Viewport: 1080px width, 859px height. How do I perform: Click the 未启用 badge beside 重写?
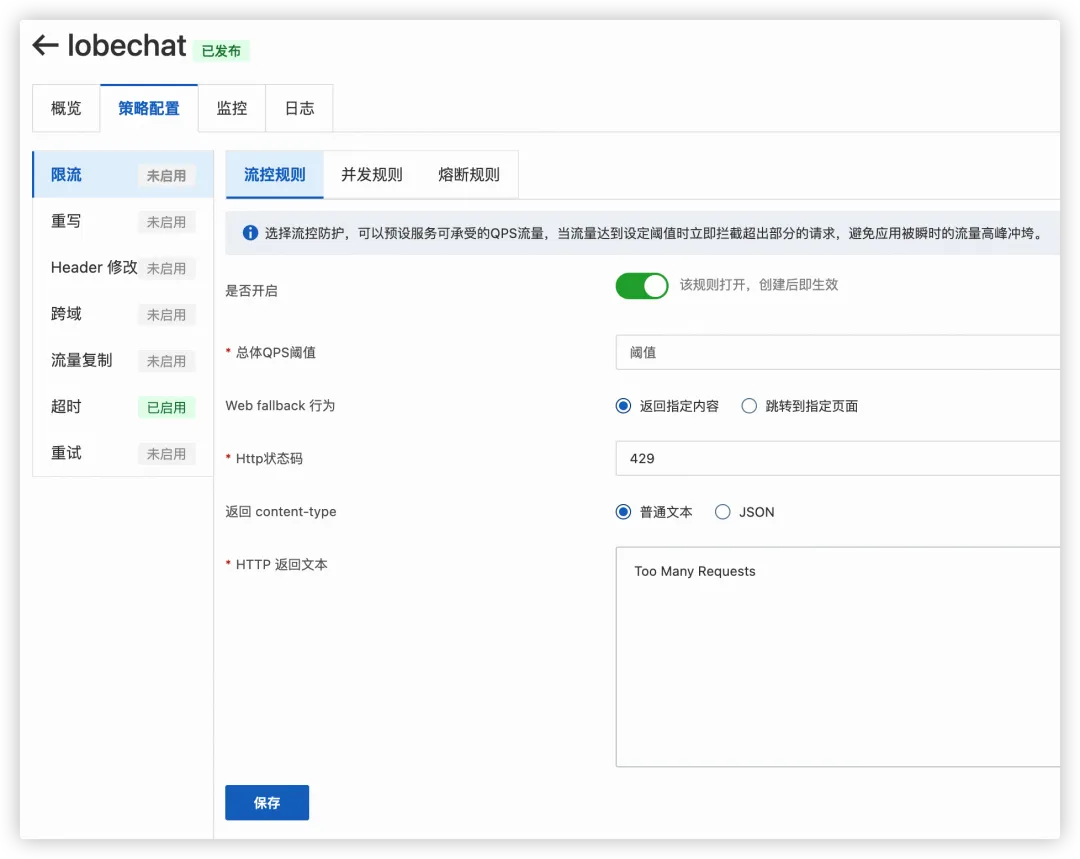click(167, 222)
